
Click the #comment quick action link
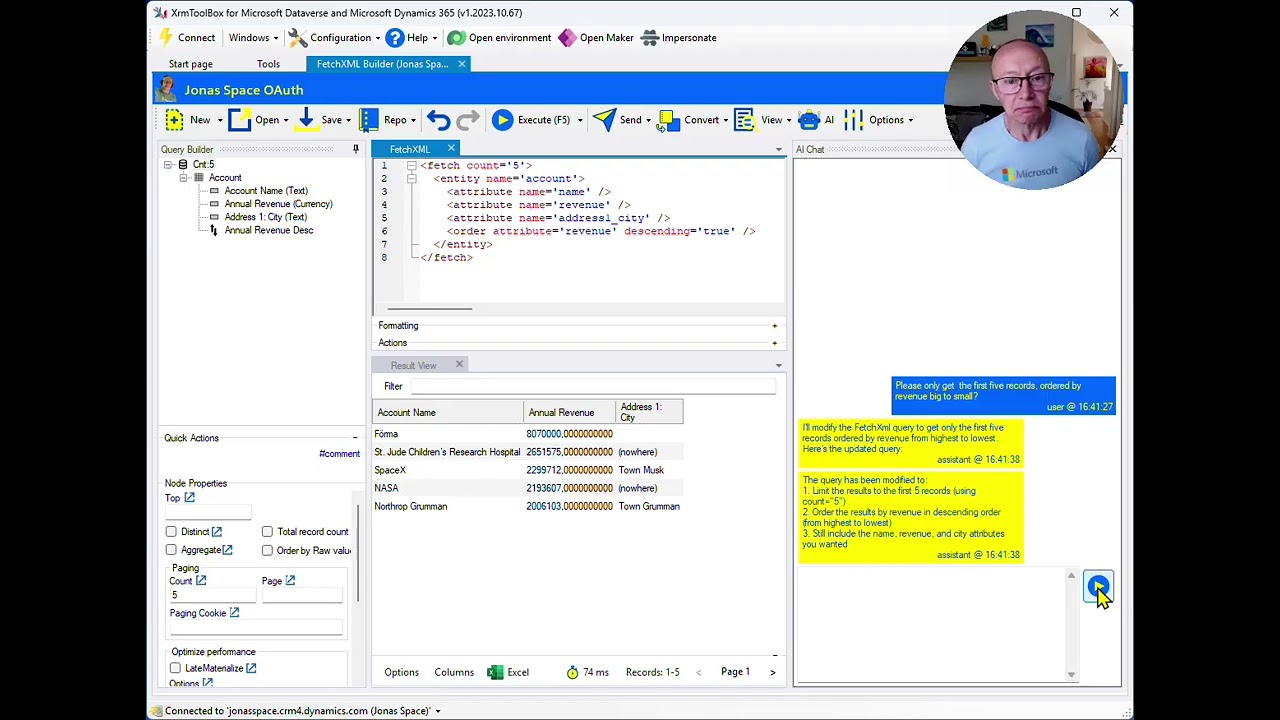(x=339, y=454)
